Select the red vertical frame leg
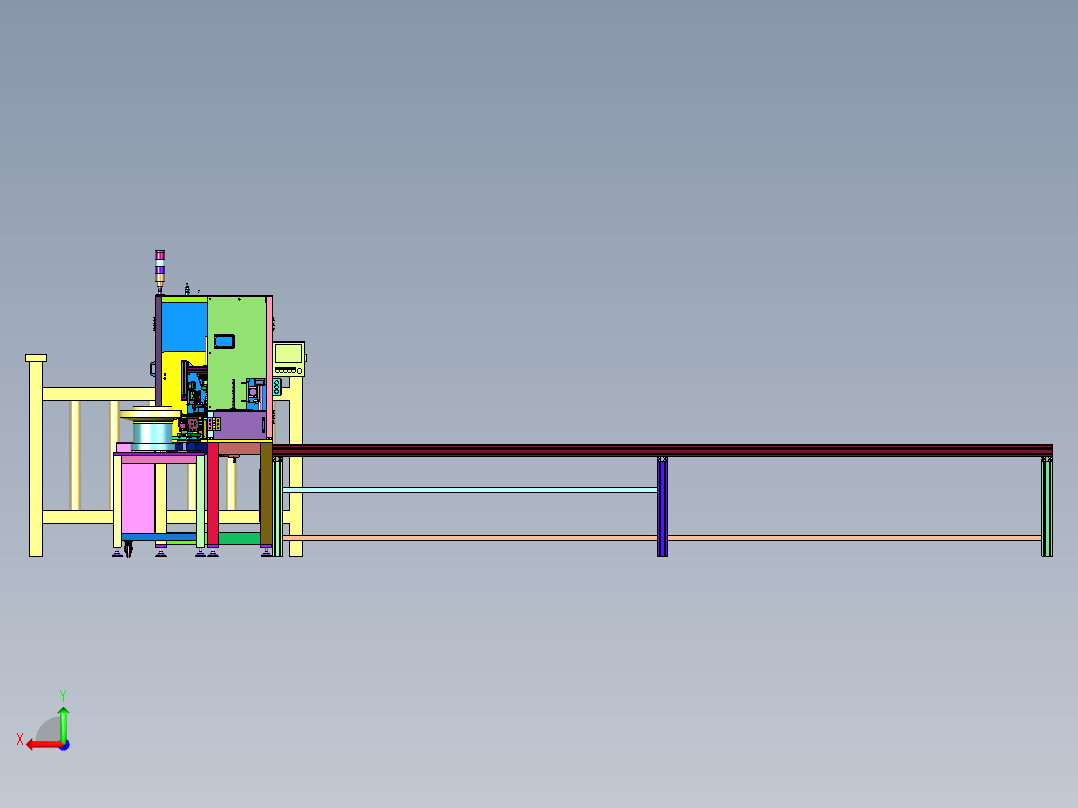This screenshot has height=808, width=1078. tap(213, 494)
